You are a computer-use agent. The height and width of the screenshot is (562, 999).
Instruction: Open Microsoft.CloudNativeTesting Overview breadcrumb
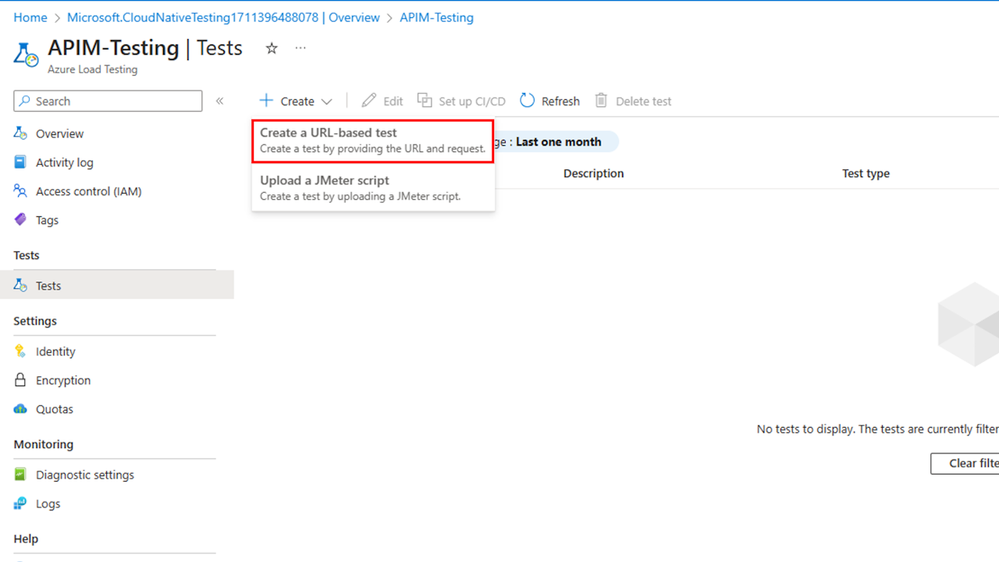(224, 17)
